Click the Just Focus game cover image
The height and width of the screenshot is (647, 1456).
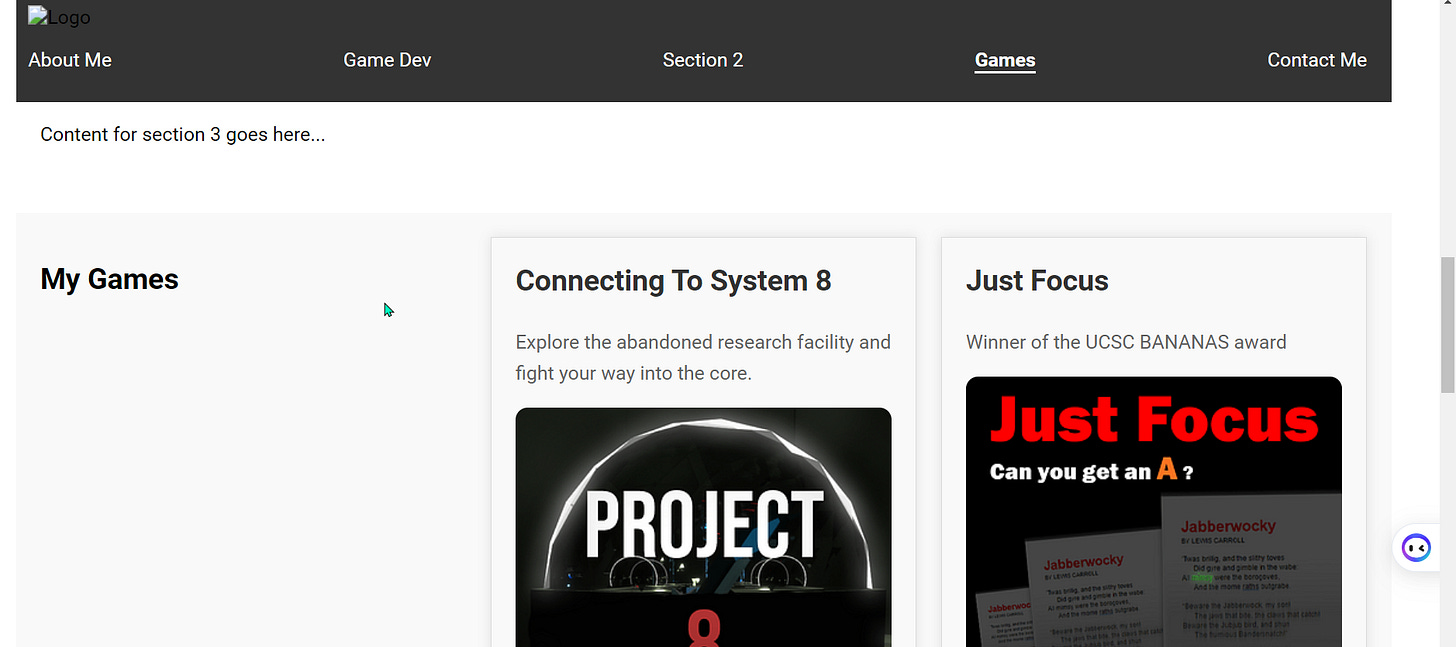pyautogui.click(x=1153, y=512)
